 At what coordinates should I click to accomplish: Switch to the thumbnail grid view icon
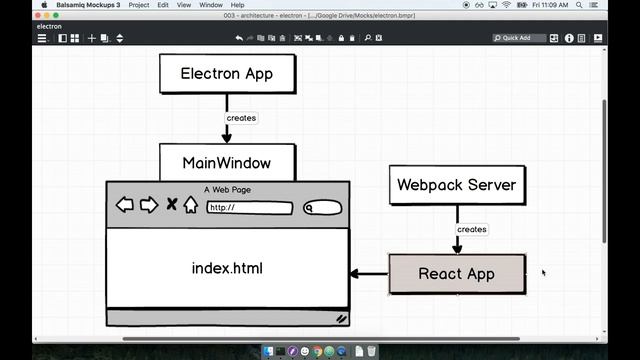point(75,38)
